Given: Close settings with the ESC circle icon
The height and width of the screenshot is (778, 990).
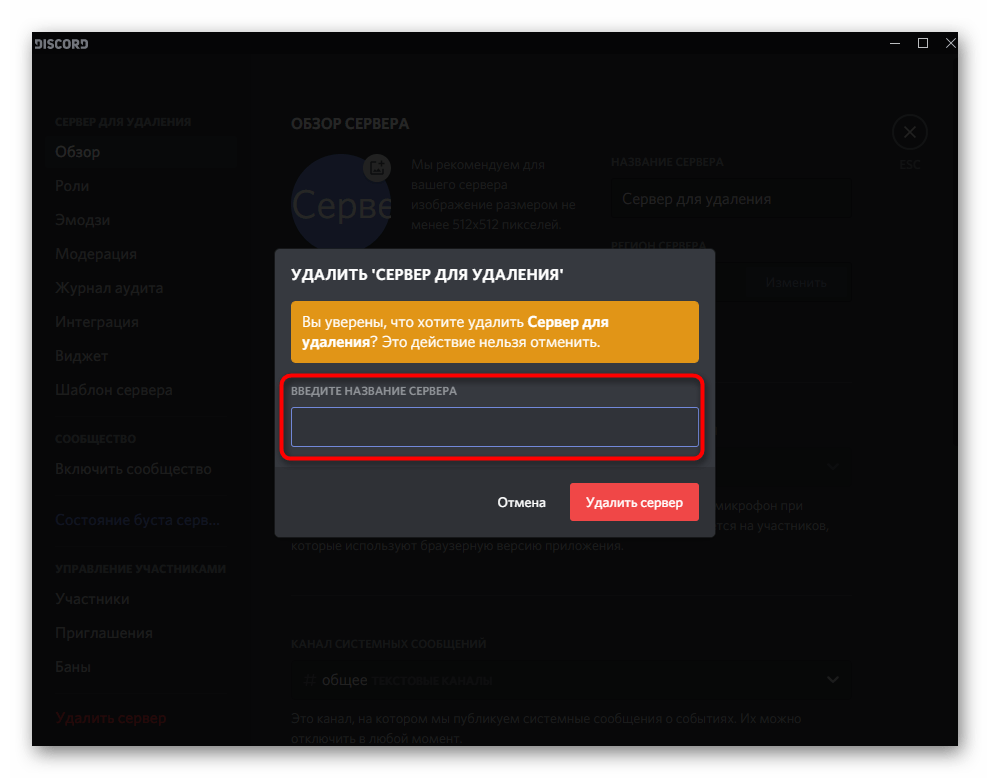Looking at the screenshot, I should (x=909, y=133).
